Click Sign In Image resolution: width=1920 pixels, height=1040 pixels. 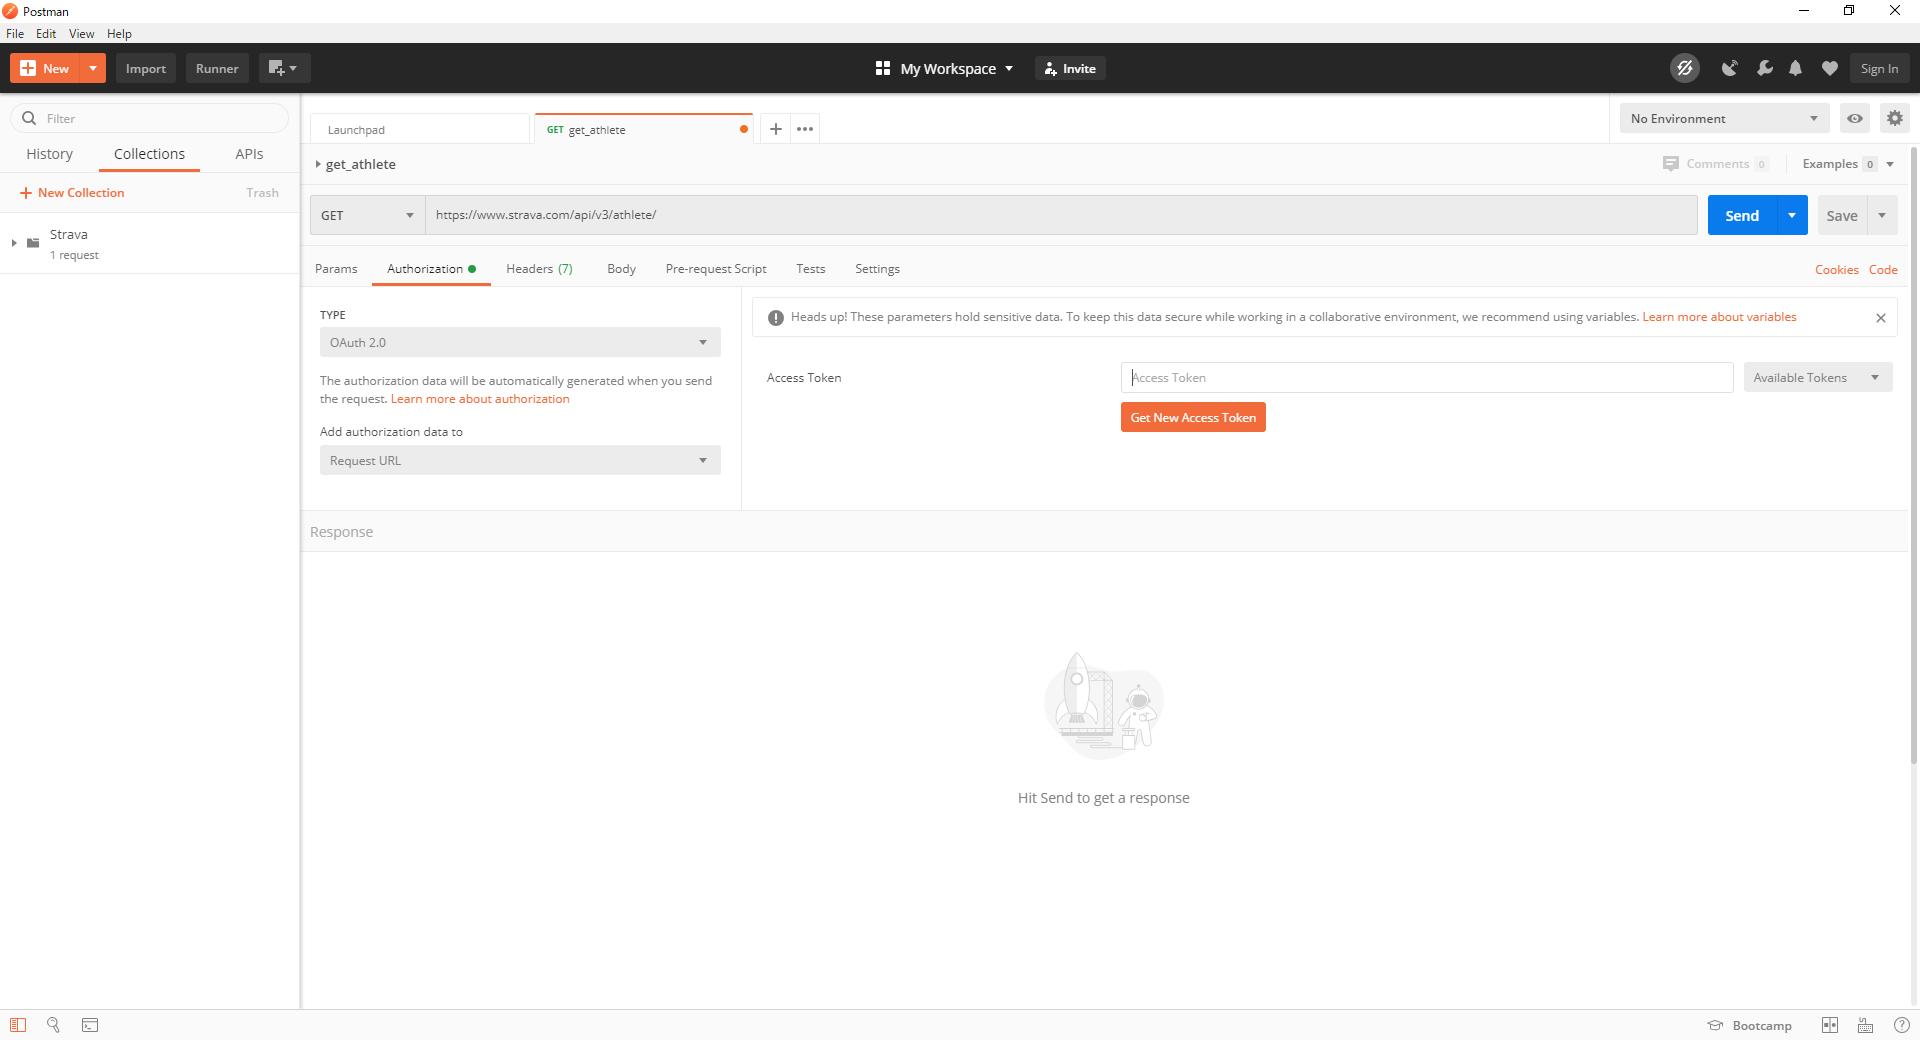(x=1879, y=68)
